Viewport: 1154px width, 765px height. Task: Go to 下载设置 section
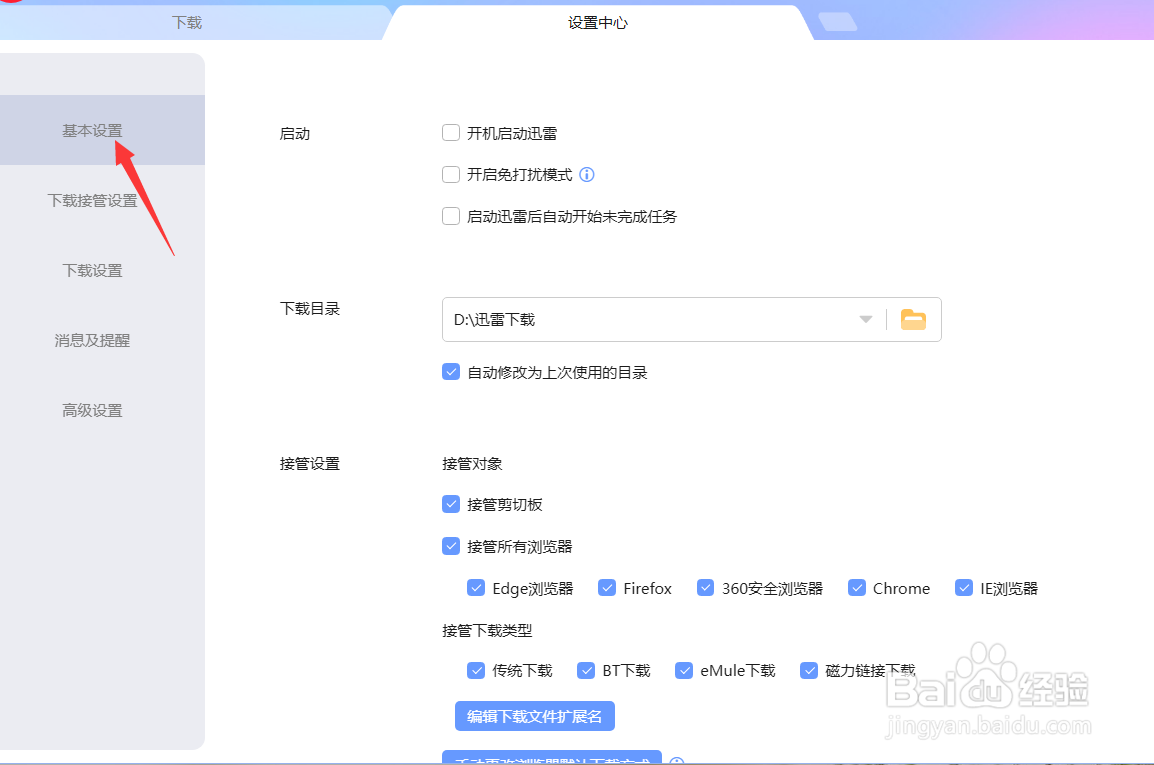(92, 270)
